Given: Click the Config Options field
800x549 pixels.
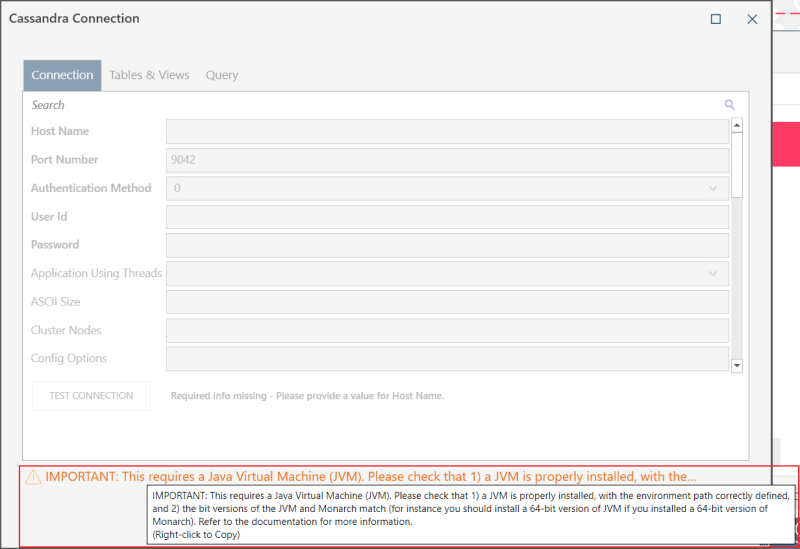Looking at the screenshot, I should tap(447, 359).
